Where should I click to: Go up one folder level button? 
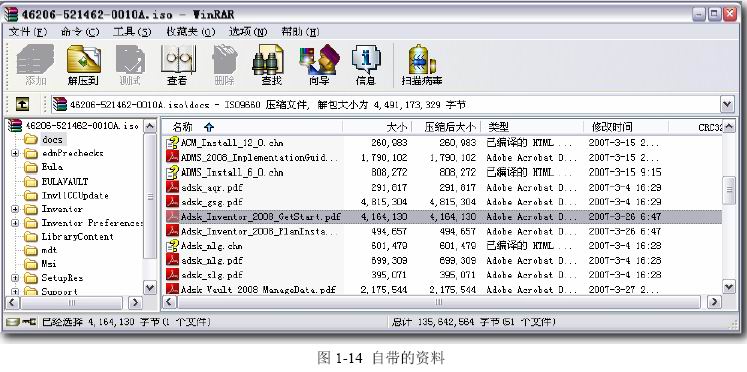coord(22,104)
